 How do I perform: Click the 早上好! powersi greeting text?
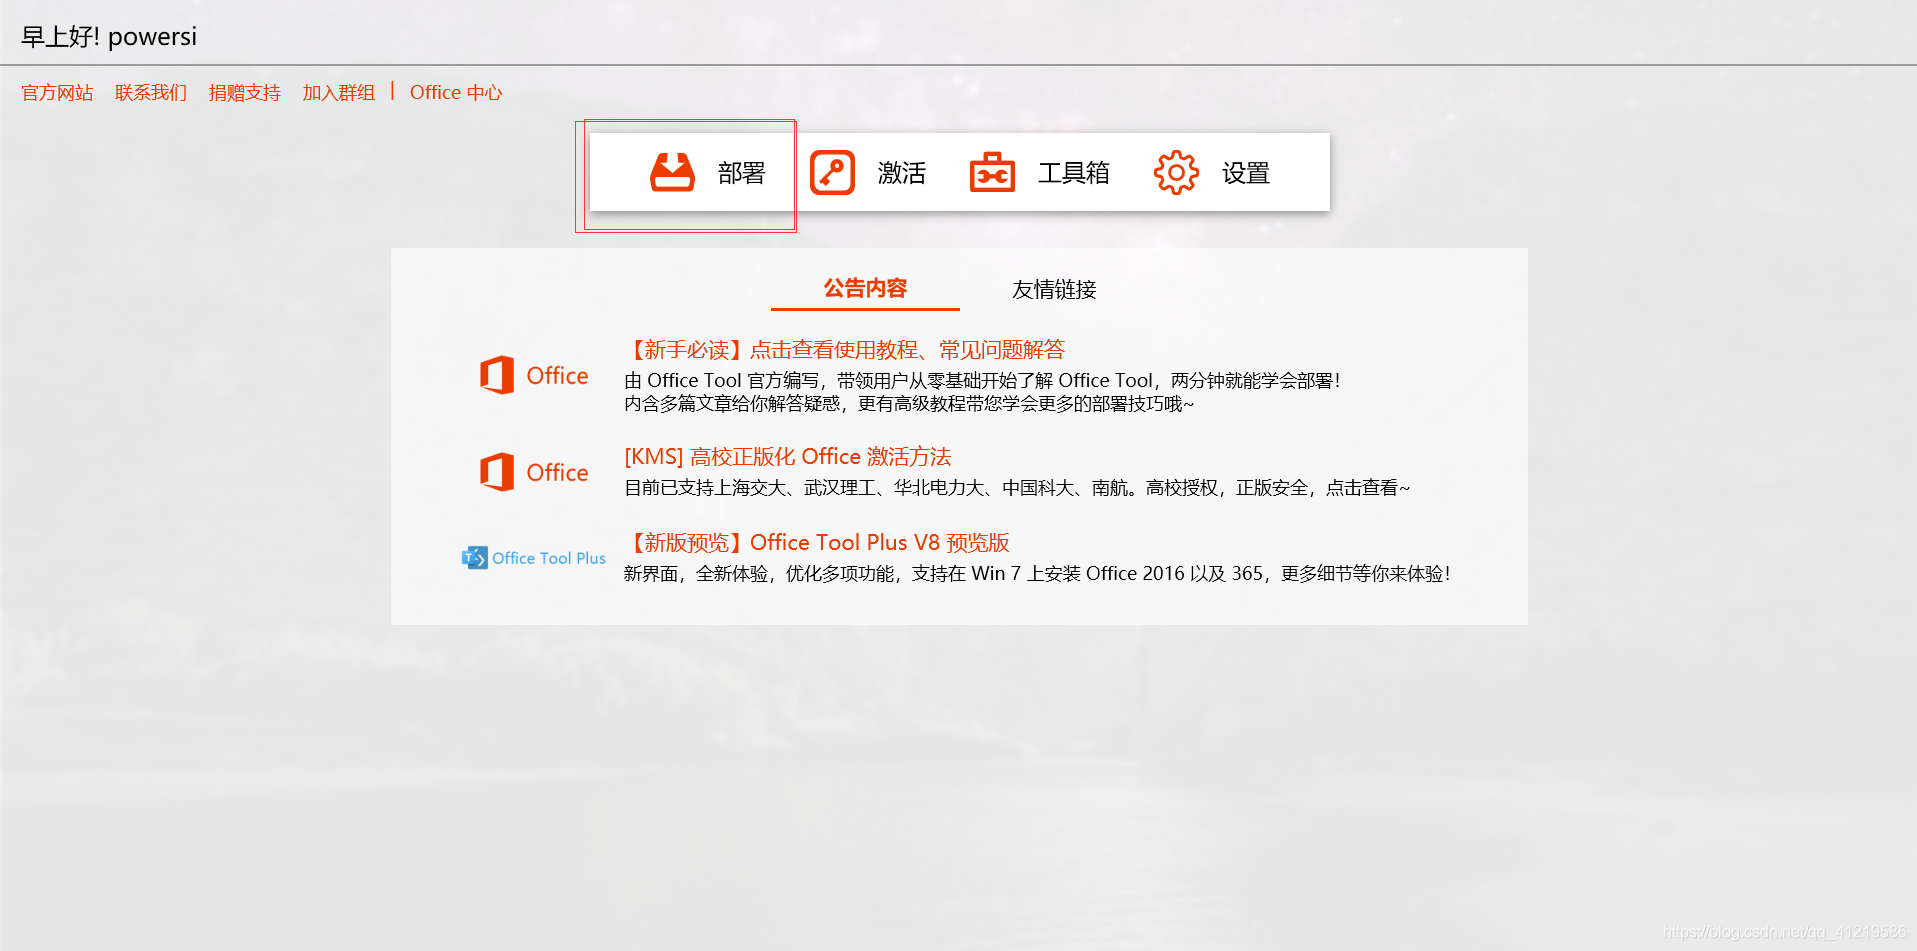108,36
